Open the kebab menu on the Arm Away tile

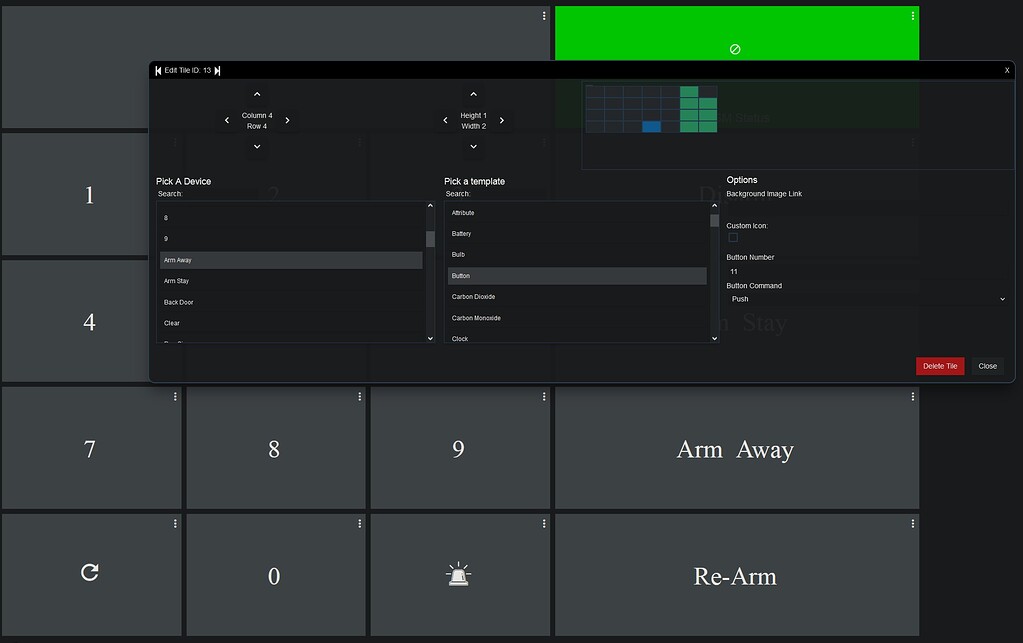point(911,396)
